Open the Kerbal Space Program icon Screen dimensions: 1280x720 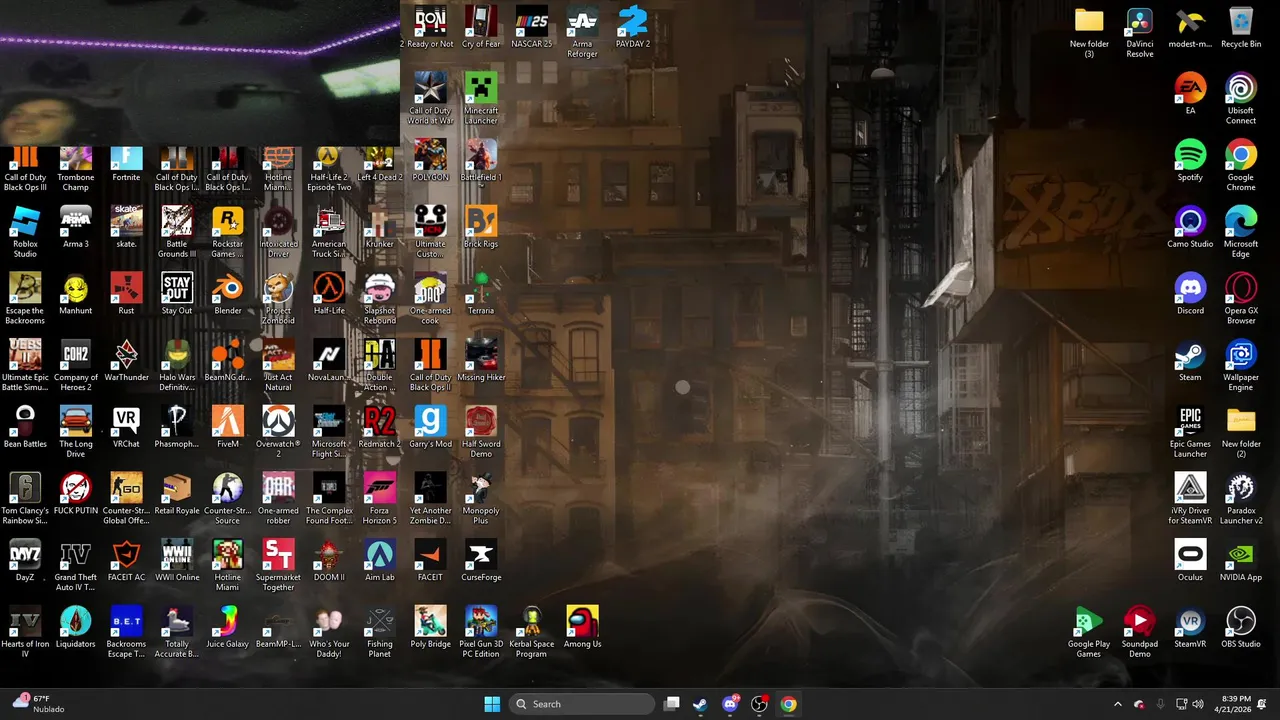point(532,632)
